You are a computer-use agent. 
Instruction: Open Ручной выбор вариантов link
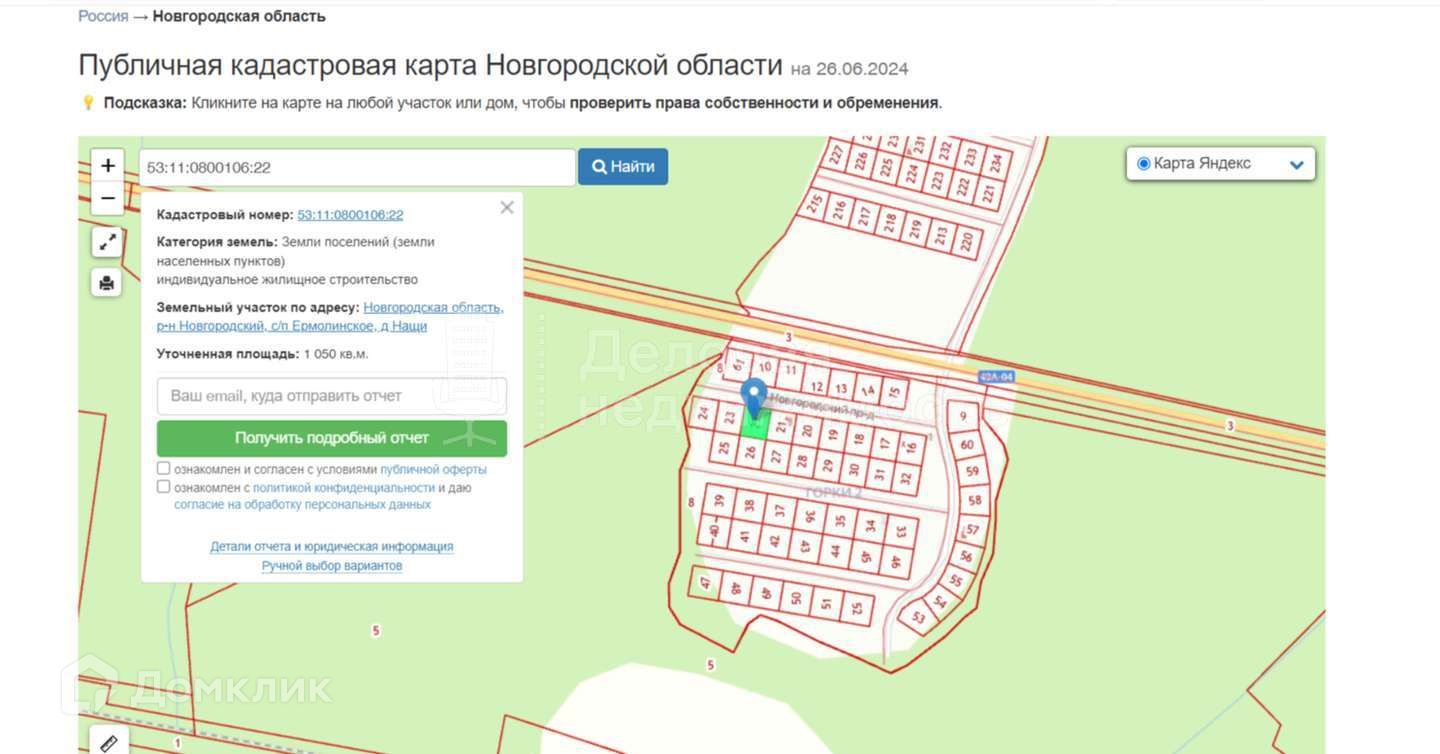click(332, 566)
